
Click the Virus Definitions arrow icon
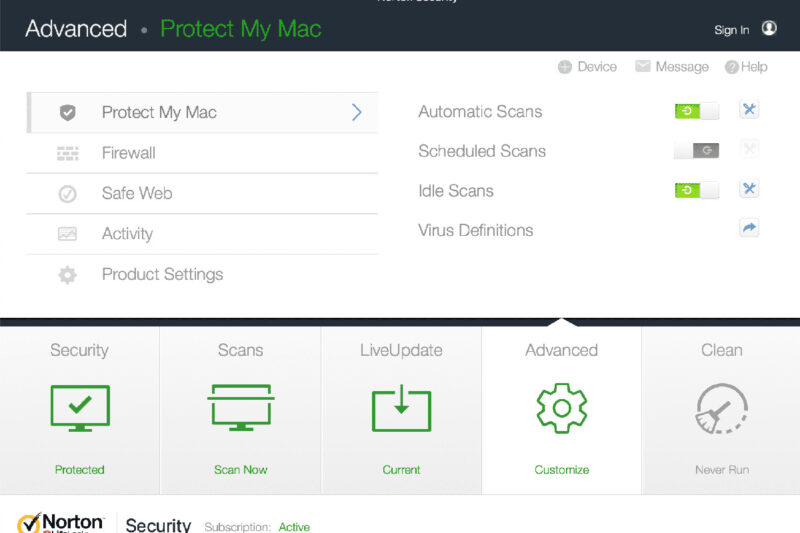[749, 228]
